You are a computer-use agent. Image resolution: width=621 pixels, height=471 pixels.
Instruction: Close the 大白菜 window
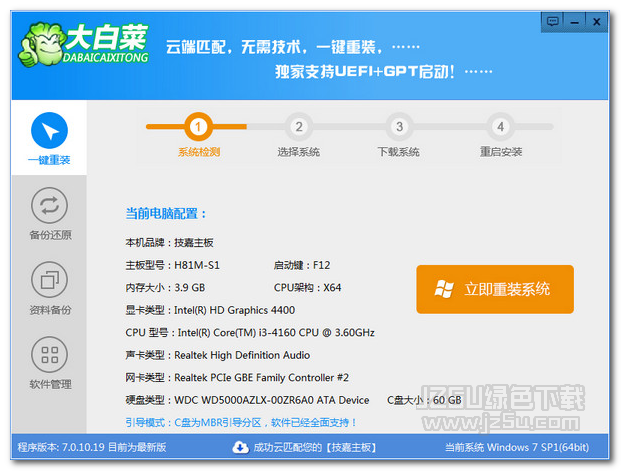pos(596,21)
